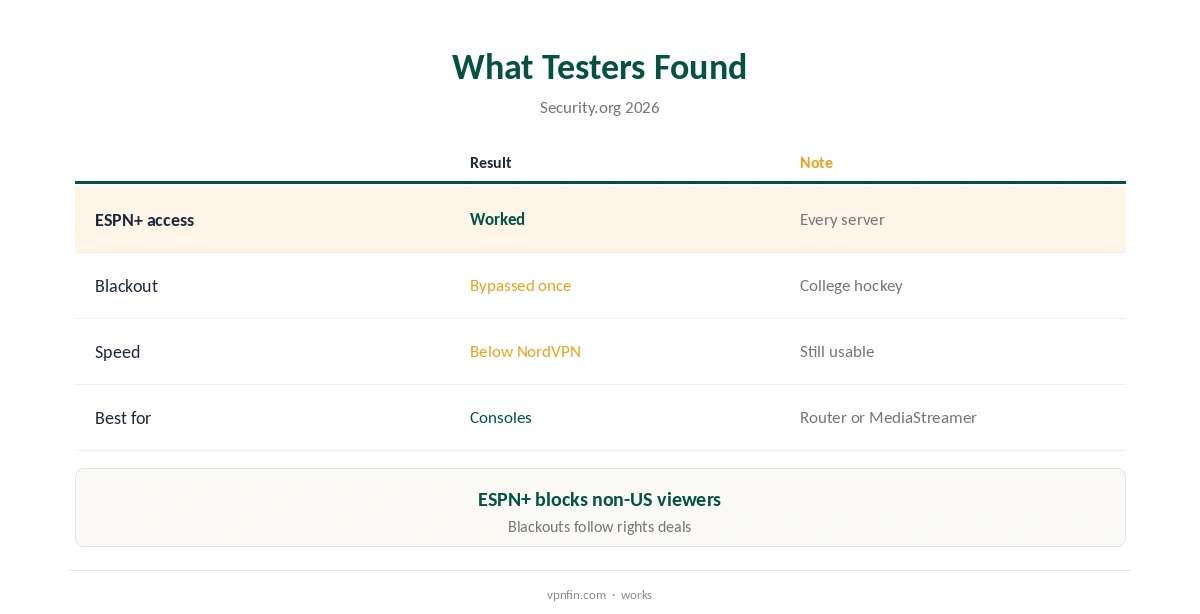1200x614 pixels.
Task: Click the 'Security.org 2026' subtitle
Action: point(599,107)
